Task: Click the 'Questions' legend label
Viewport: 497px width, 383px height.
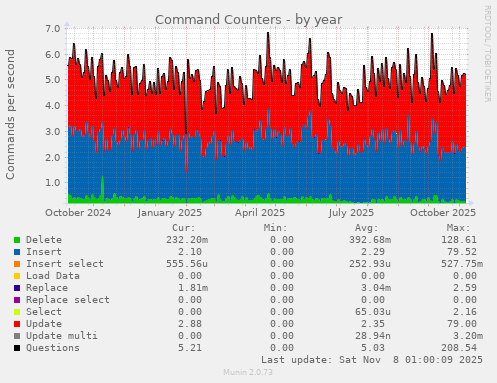Action: 53,348
